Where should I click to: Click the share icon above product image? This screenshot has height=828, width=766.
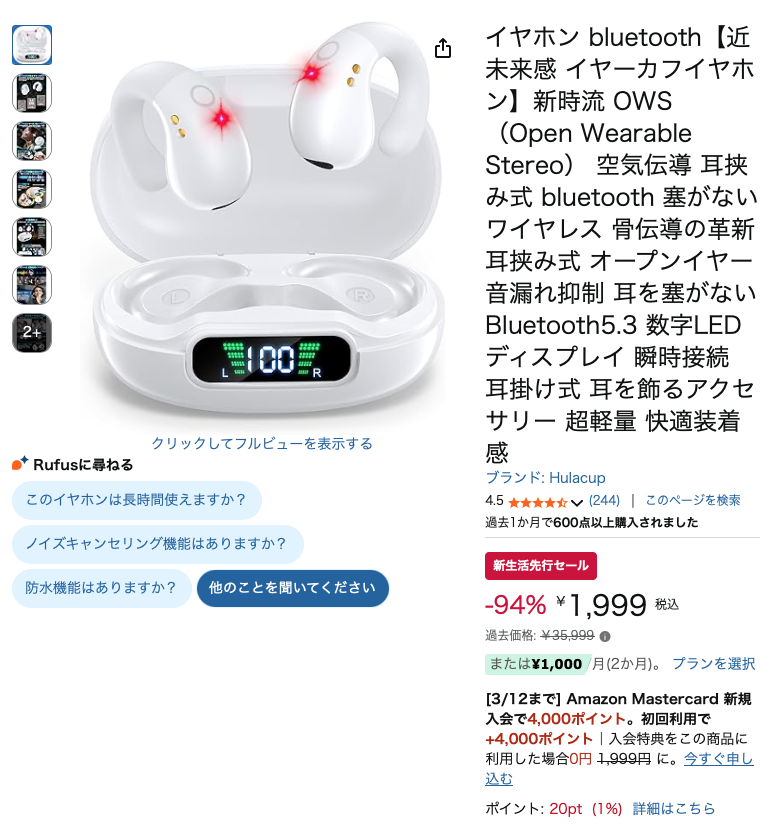click(442, 48)
